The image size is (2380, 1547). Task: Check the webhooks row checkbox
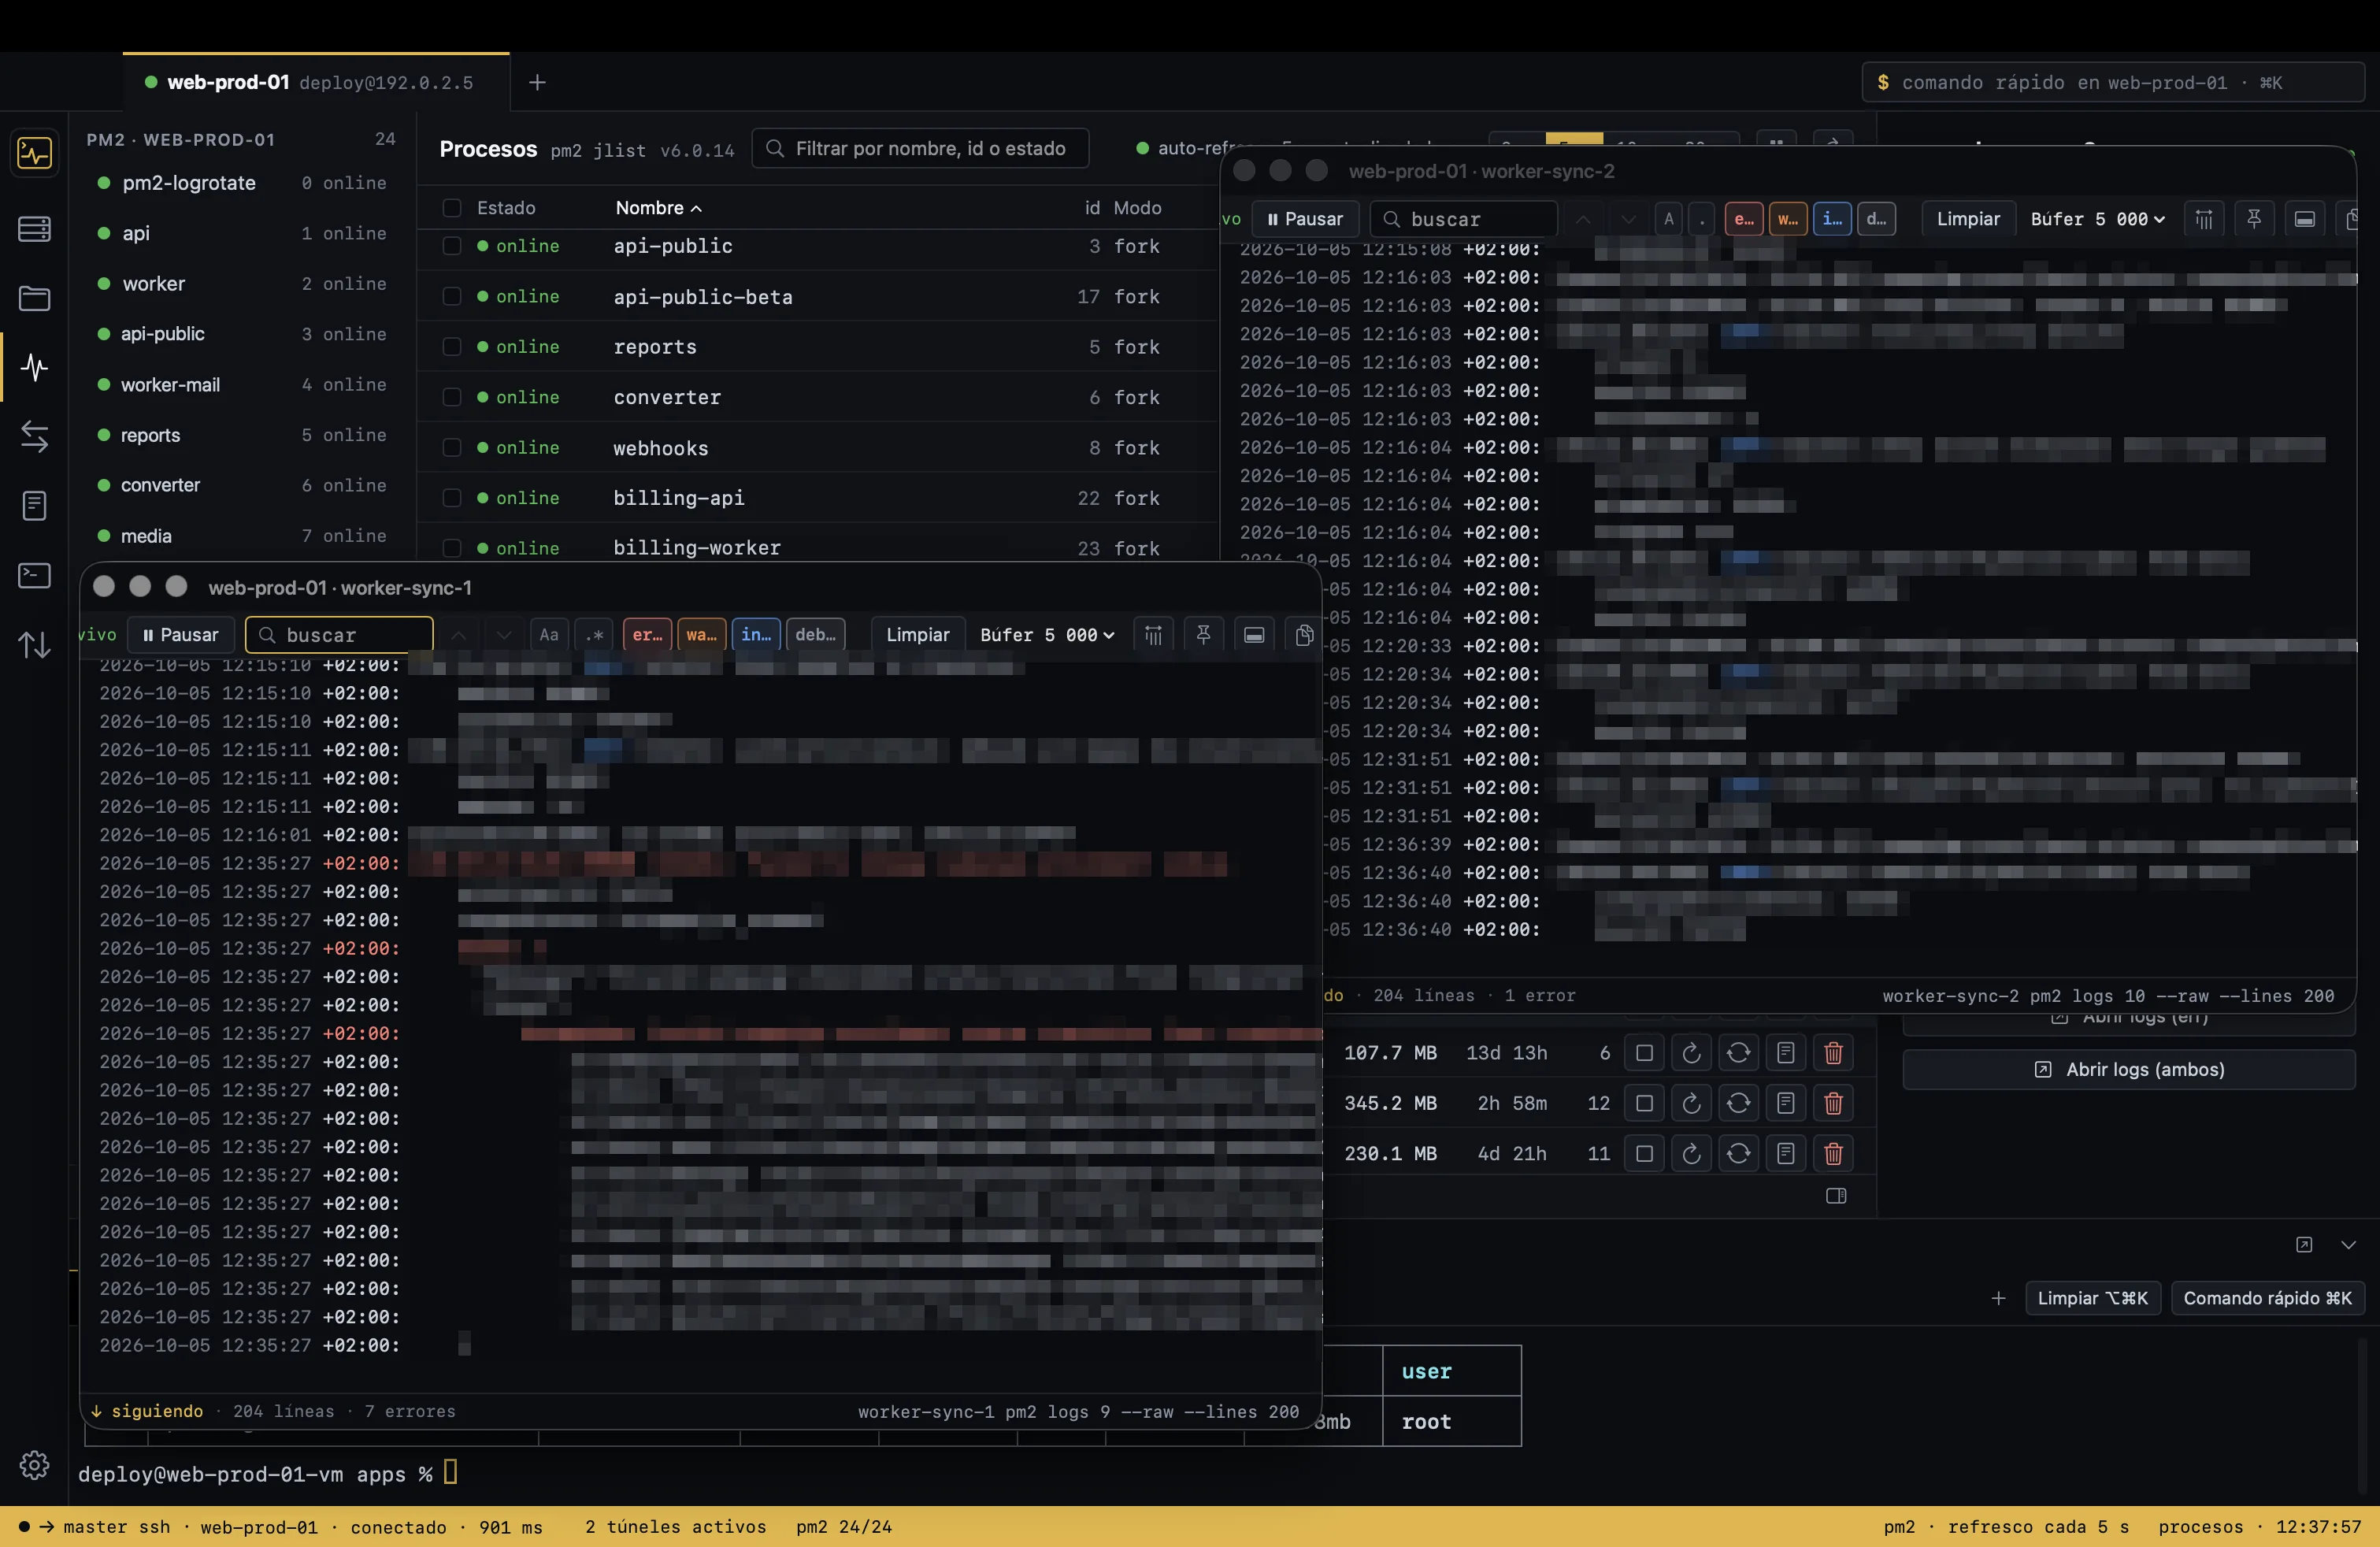point(452,447)
